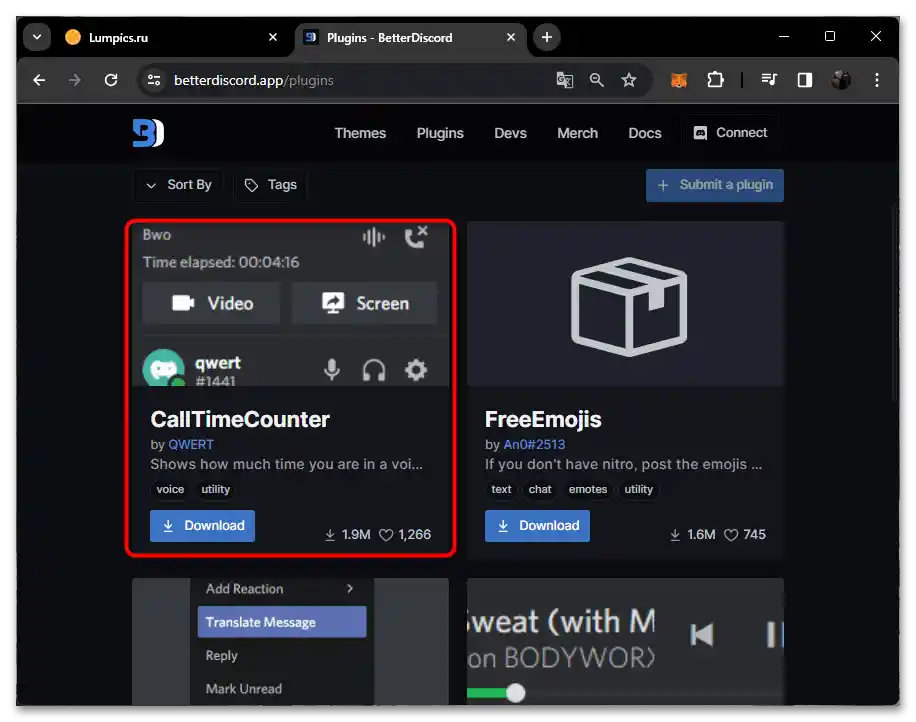Open the FreeEmojis plugin title
Screen dimensions: 916x722
(x=543, y=419)
